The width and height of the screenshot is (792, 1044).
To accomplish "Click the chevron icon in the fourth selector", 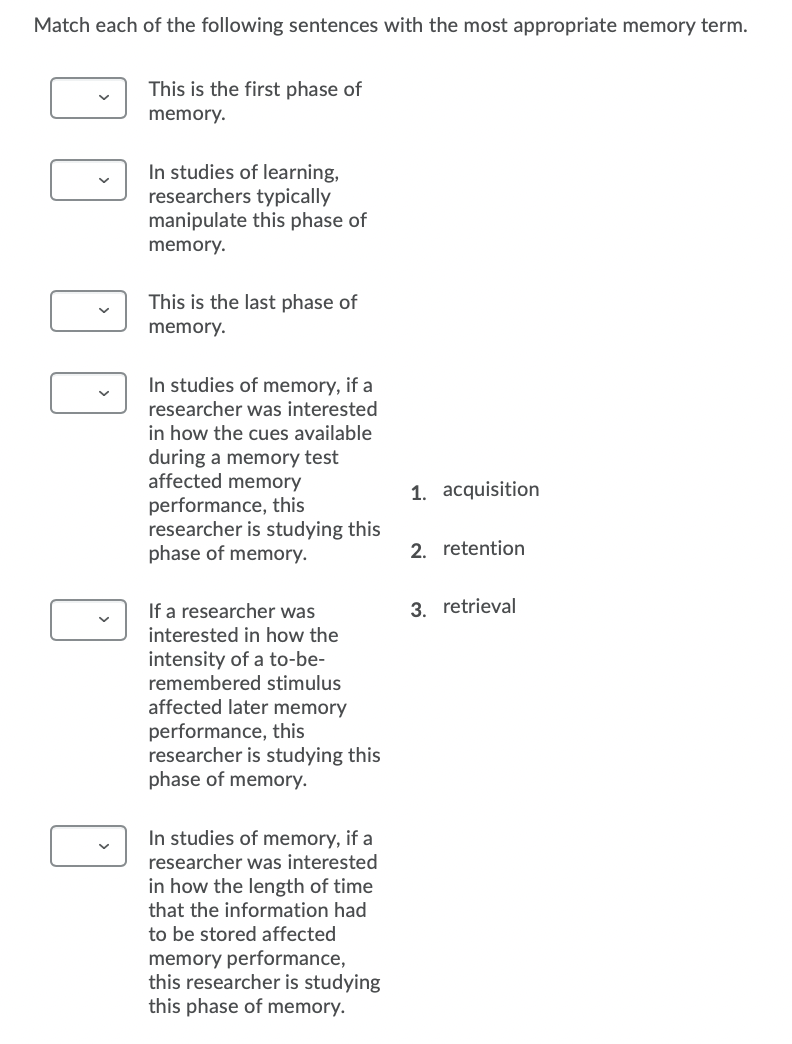I will 103,393.
